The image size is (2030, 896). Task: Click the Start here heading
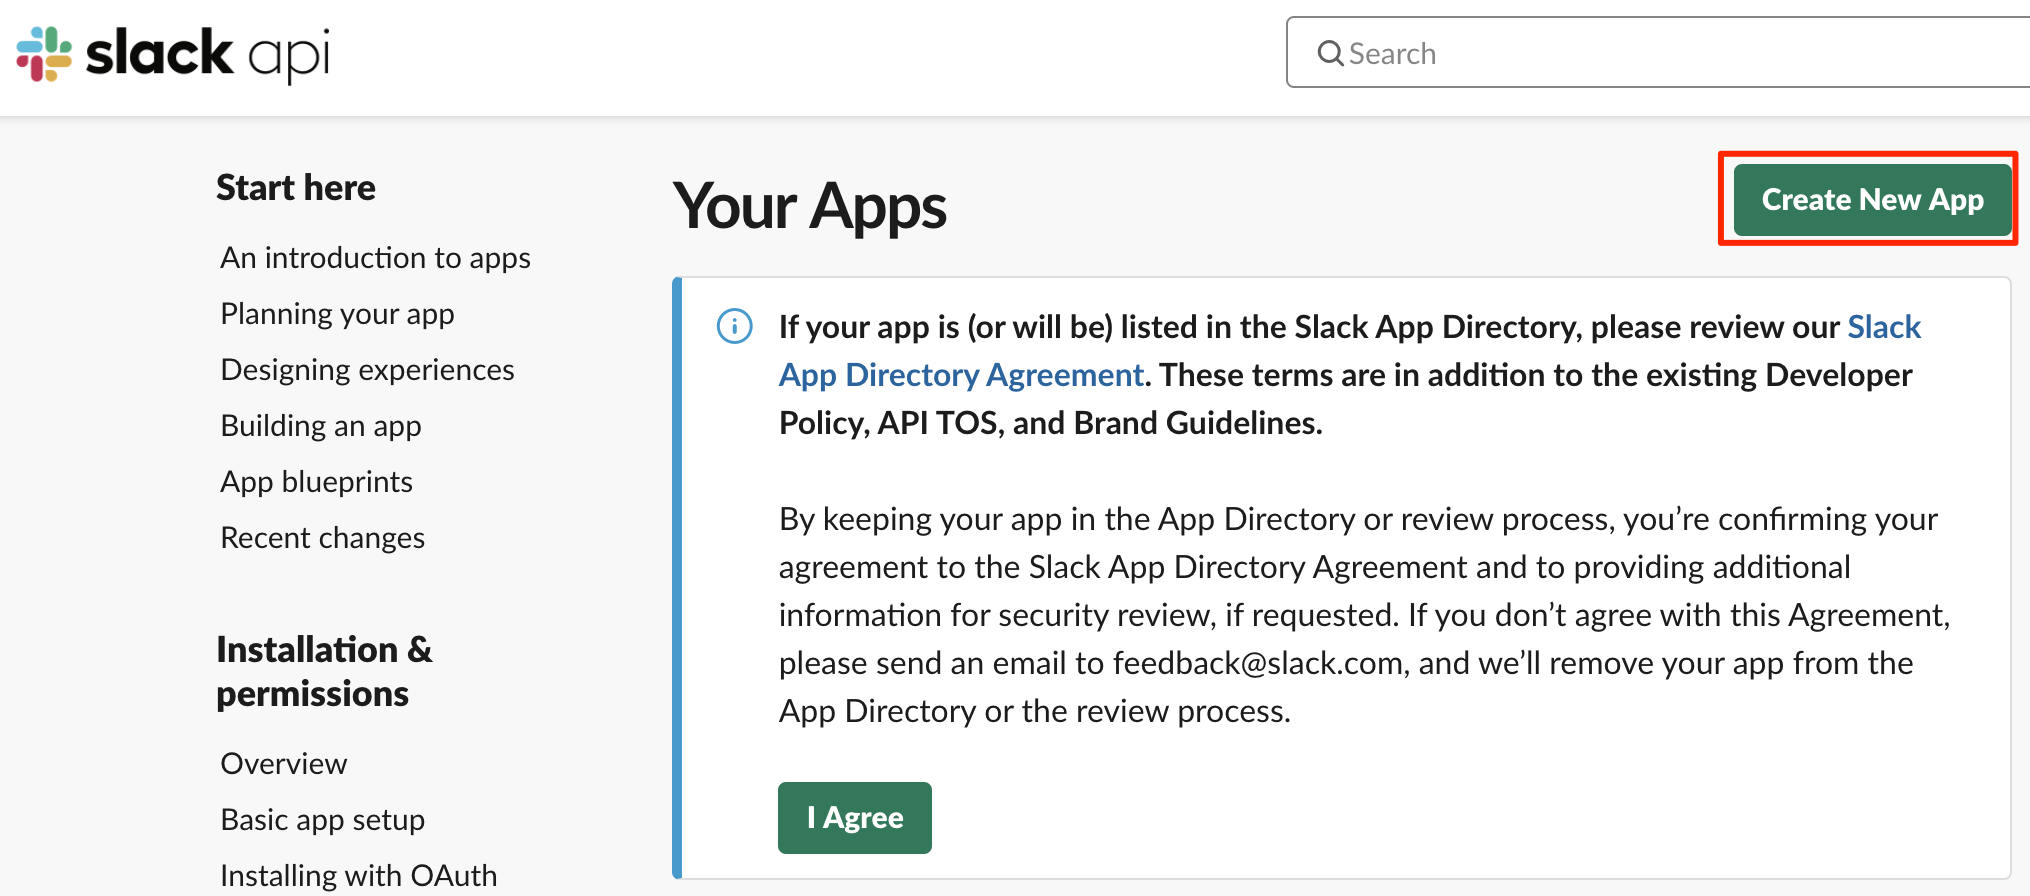[296, 188]
